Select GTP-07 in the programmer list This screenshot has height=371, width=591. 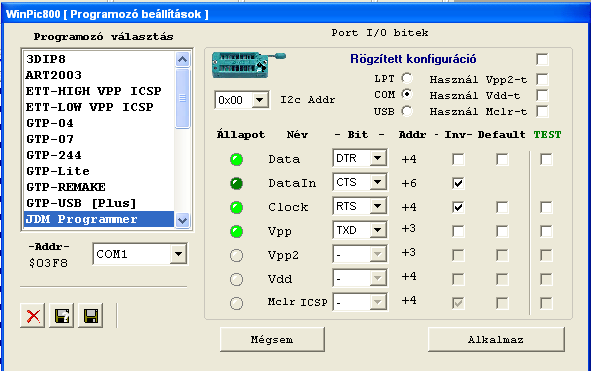pyautogui.click(x=99, y=139)
